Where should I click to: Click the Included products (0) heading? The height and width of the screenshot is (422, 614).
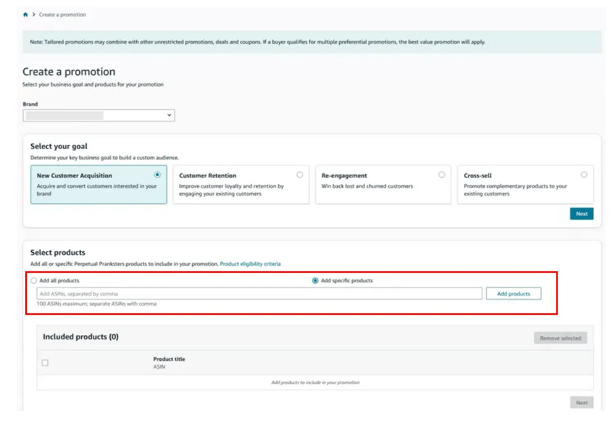81,337
